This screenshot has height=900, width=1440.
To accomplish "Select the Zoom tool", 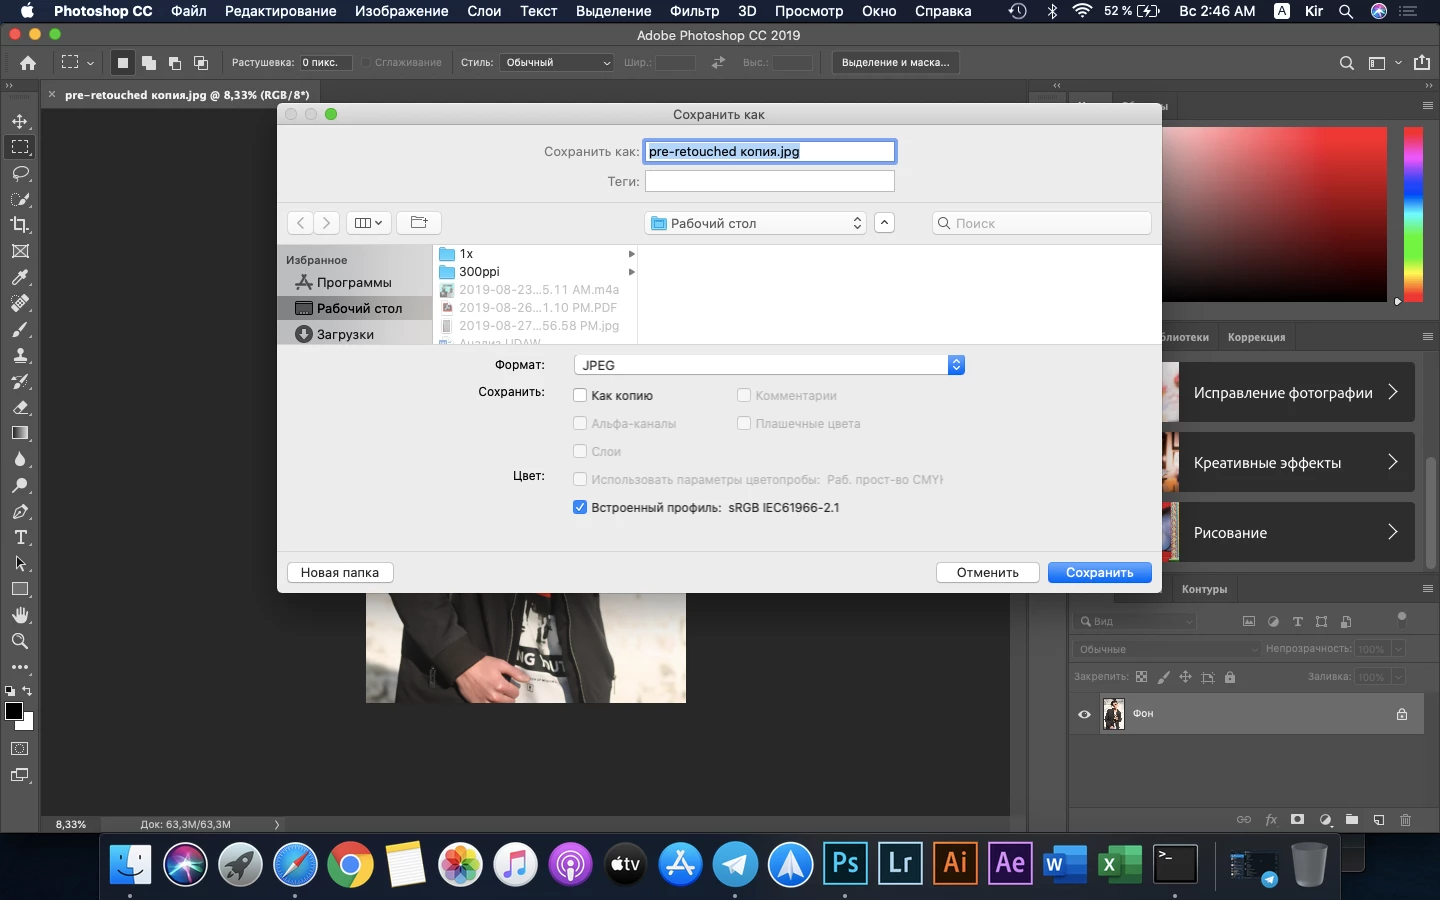I will pyautogui.click(x=20, y=641).
